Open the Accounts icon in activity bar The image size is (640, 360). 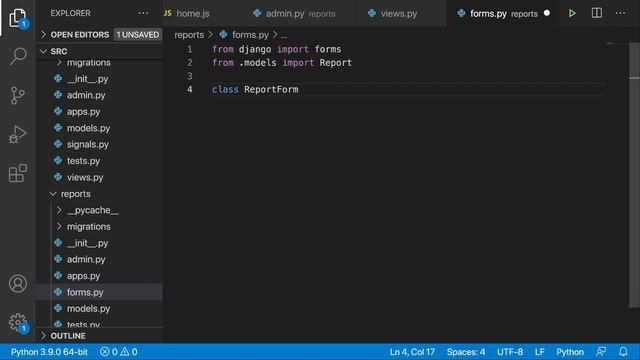[18, 283]
